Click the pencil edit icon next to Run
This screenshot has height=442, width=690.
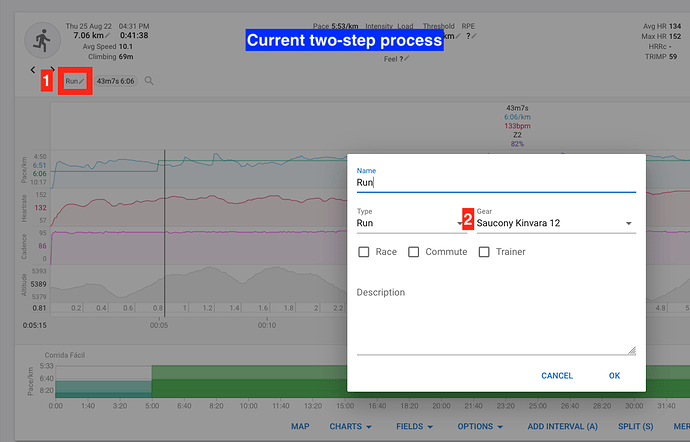pyautogui.click(x=82, y=81)
